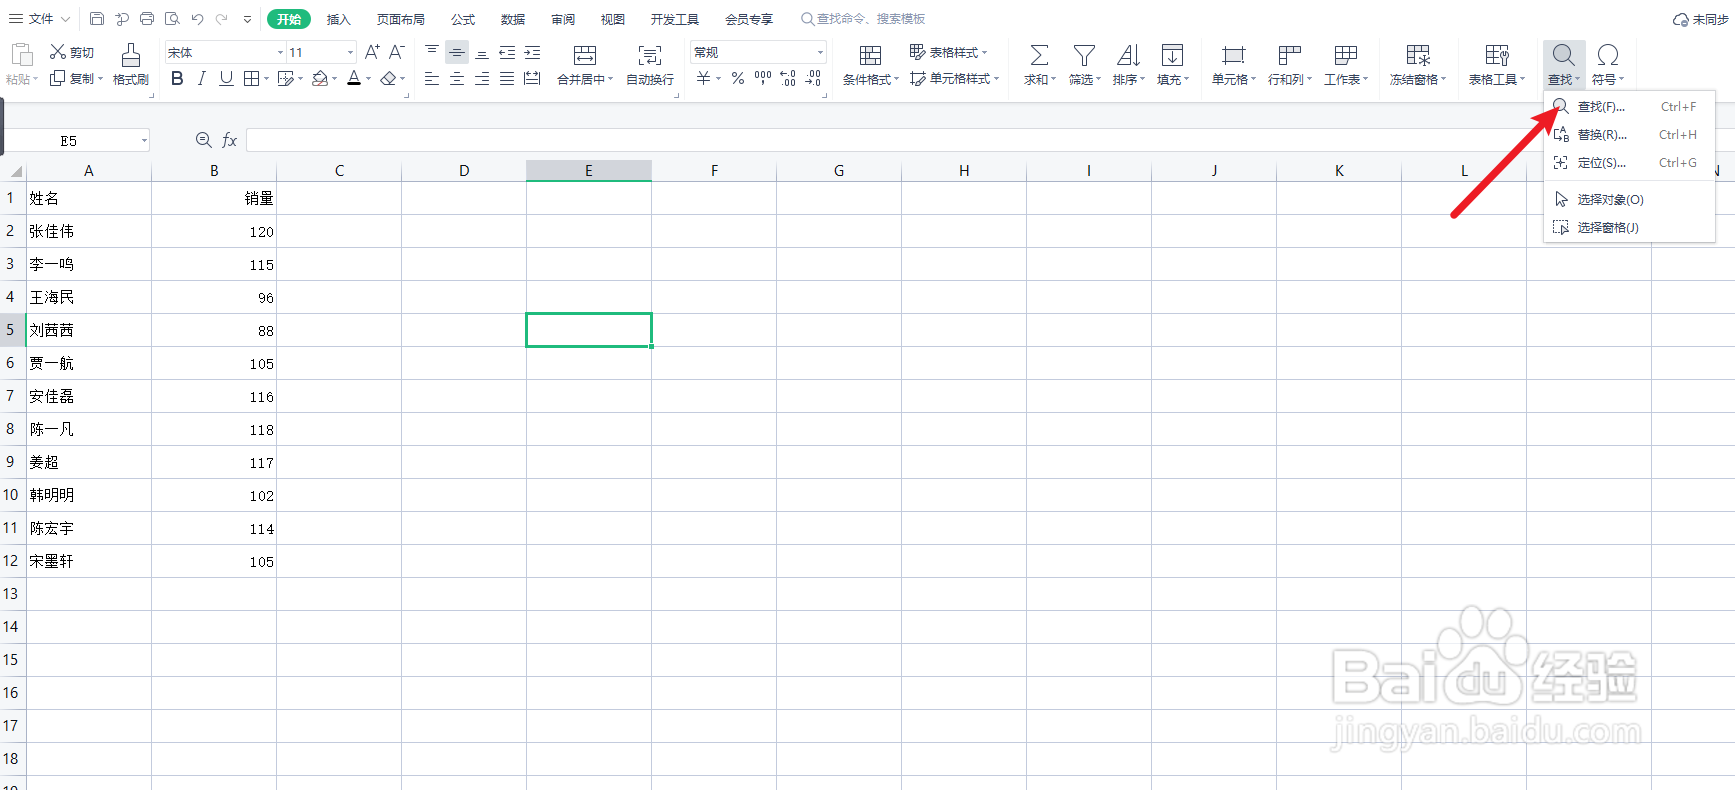Switch to the 插入 tab
This screenshot has height=790, width=1735.
tap(339, 19)
